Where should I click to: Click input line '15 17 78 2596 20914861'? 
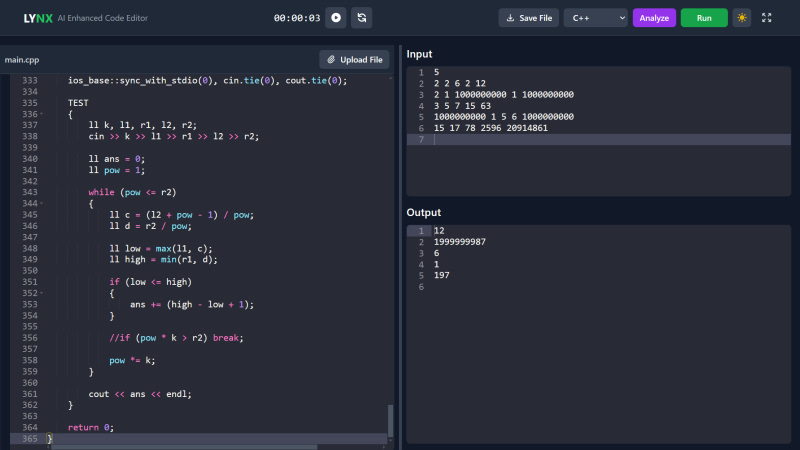coord(491,128)
